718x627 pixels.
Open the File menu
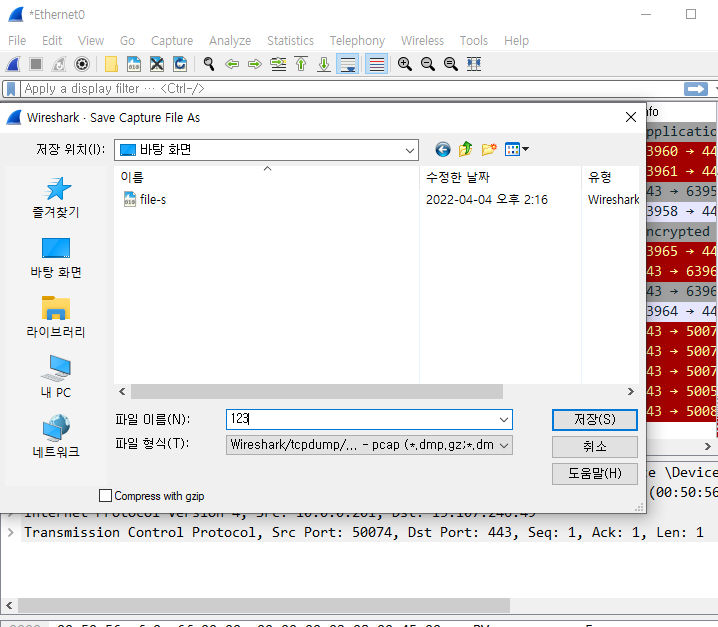[17, 41]
